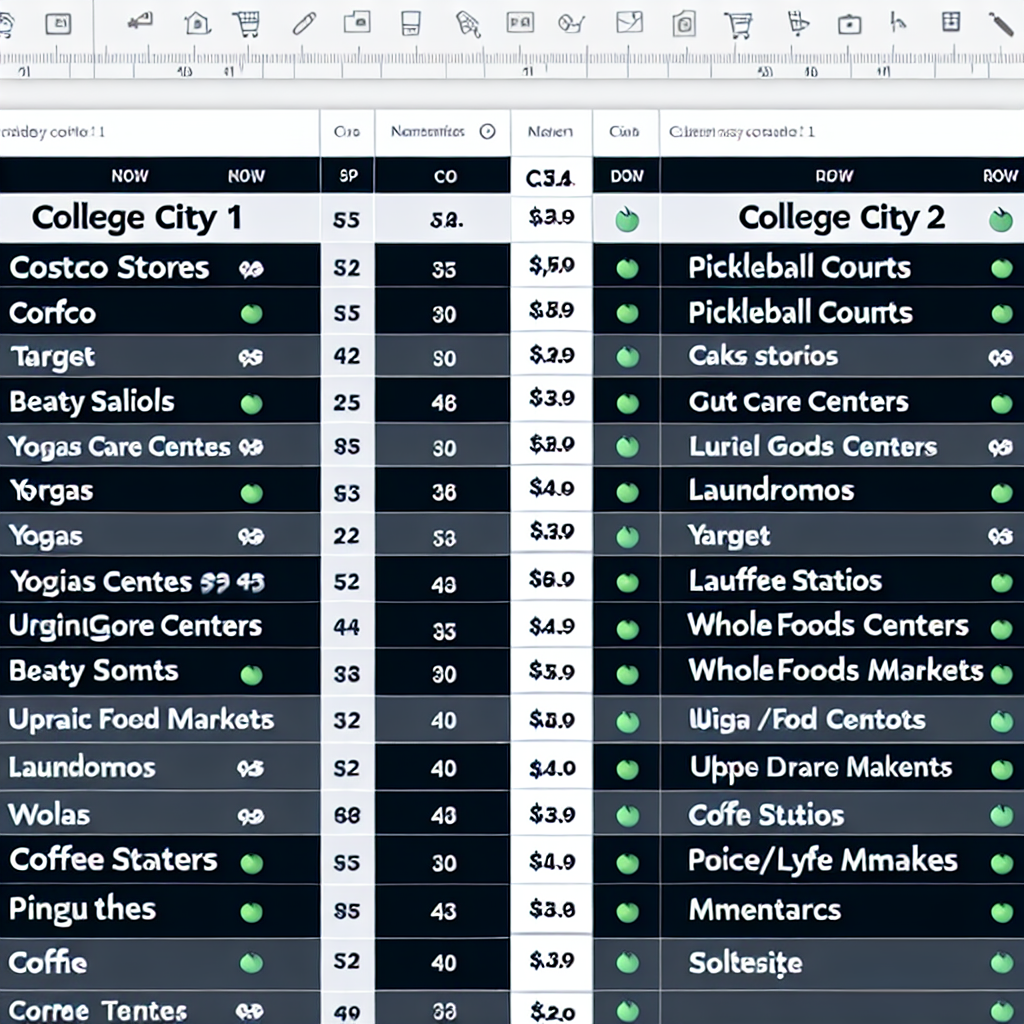Click the link badge beside Wolas

(251, 816)
